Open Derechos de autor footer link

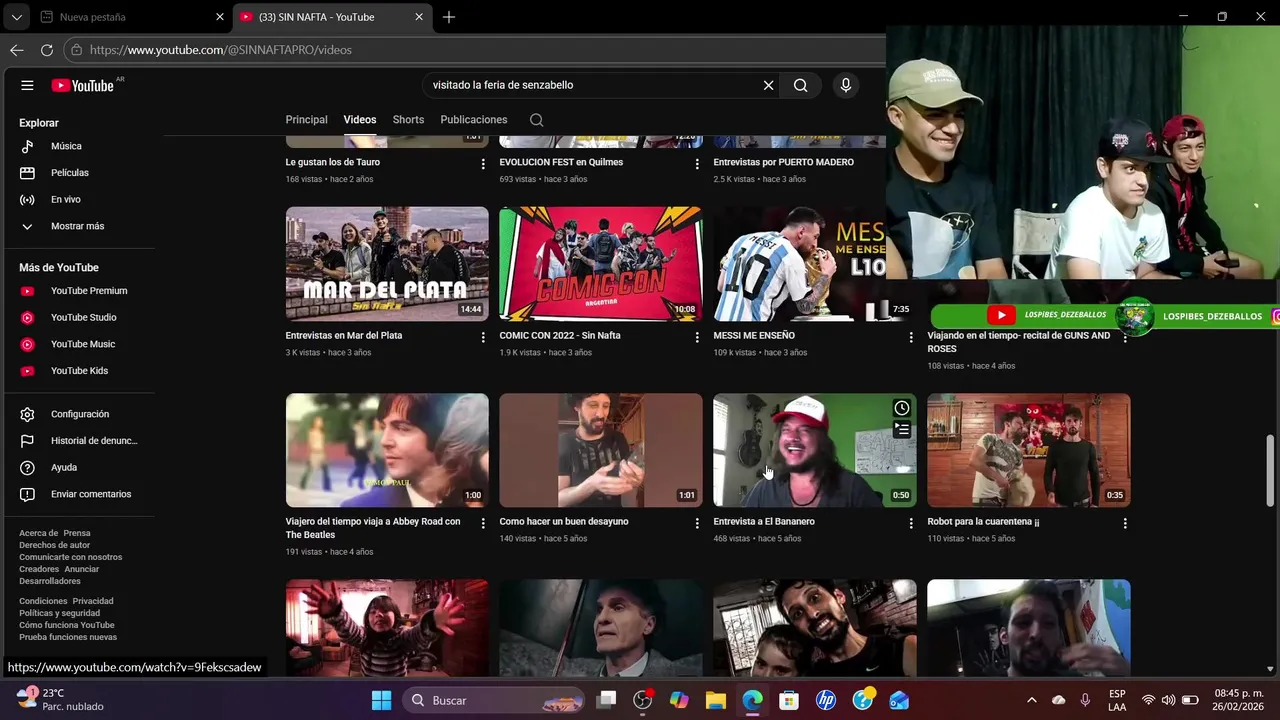(54, 545)
